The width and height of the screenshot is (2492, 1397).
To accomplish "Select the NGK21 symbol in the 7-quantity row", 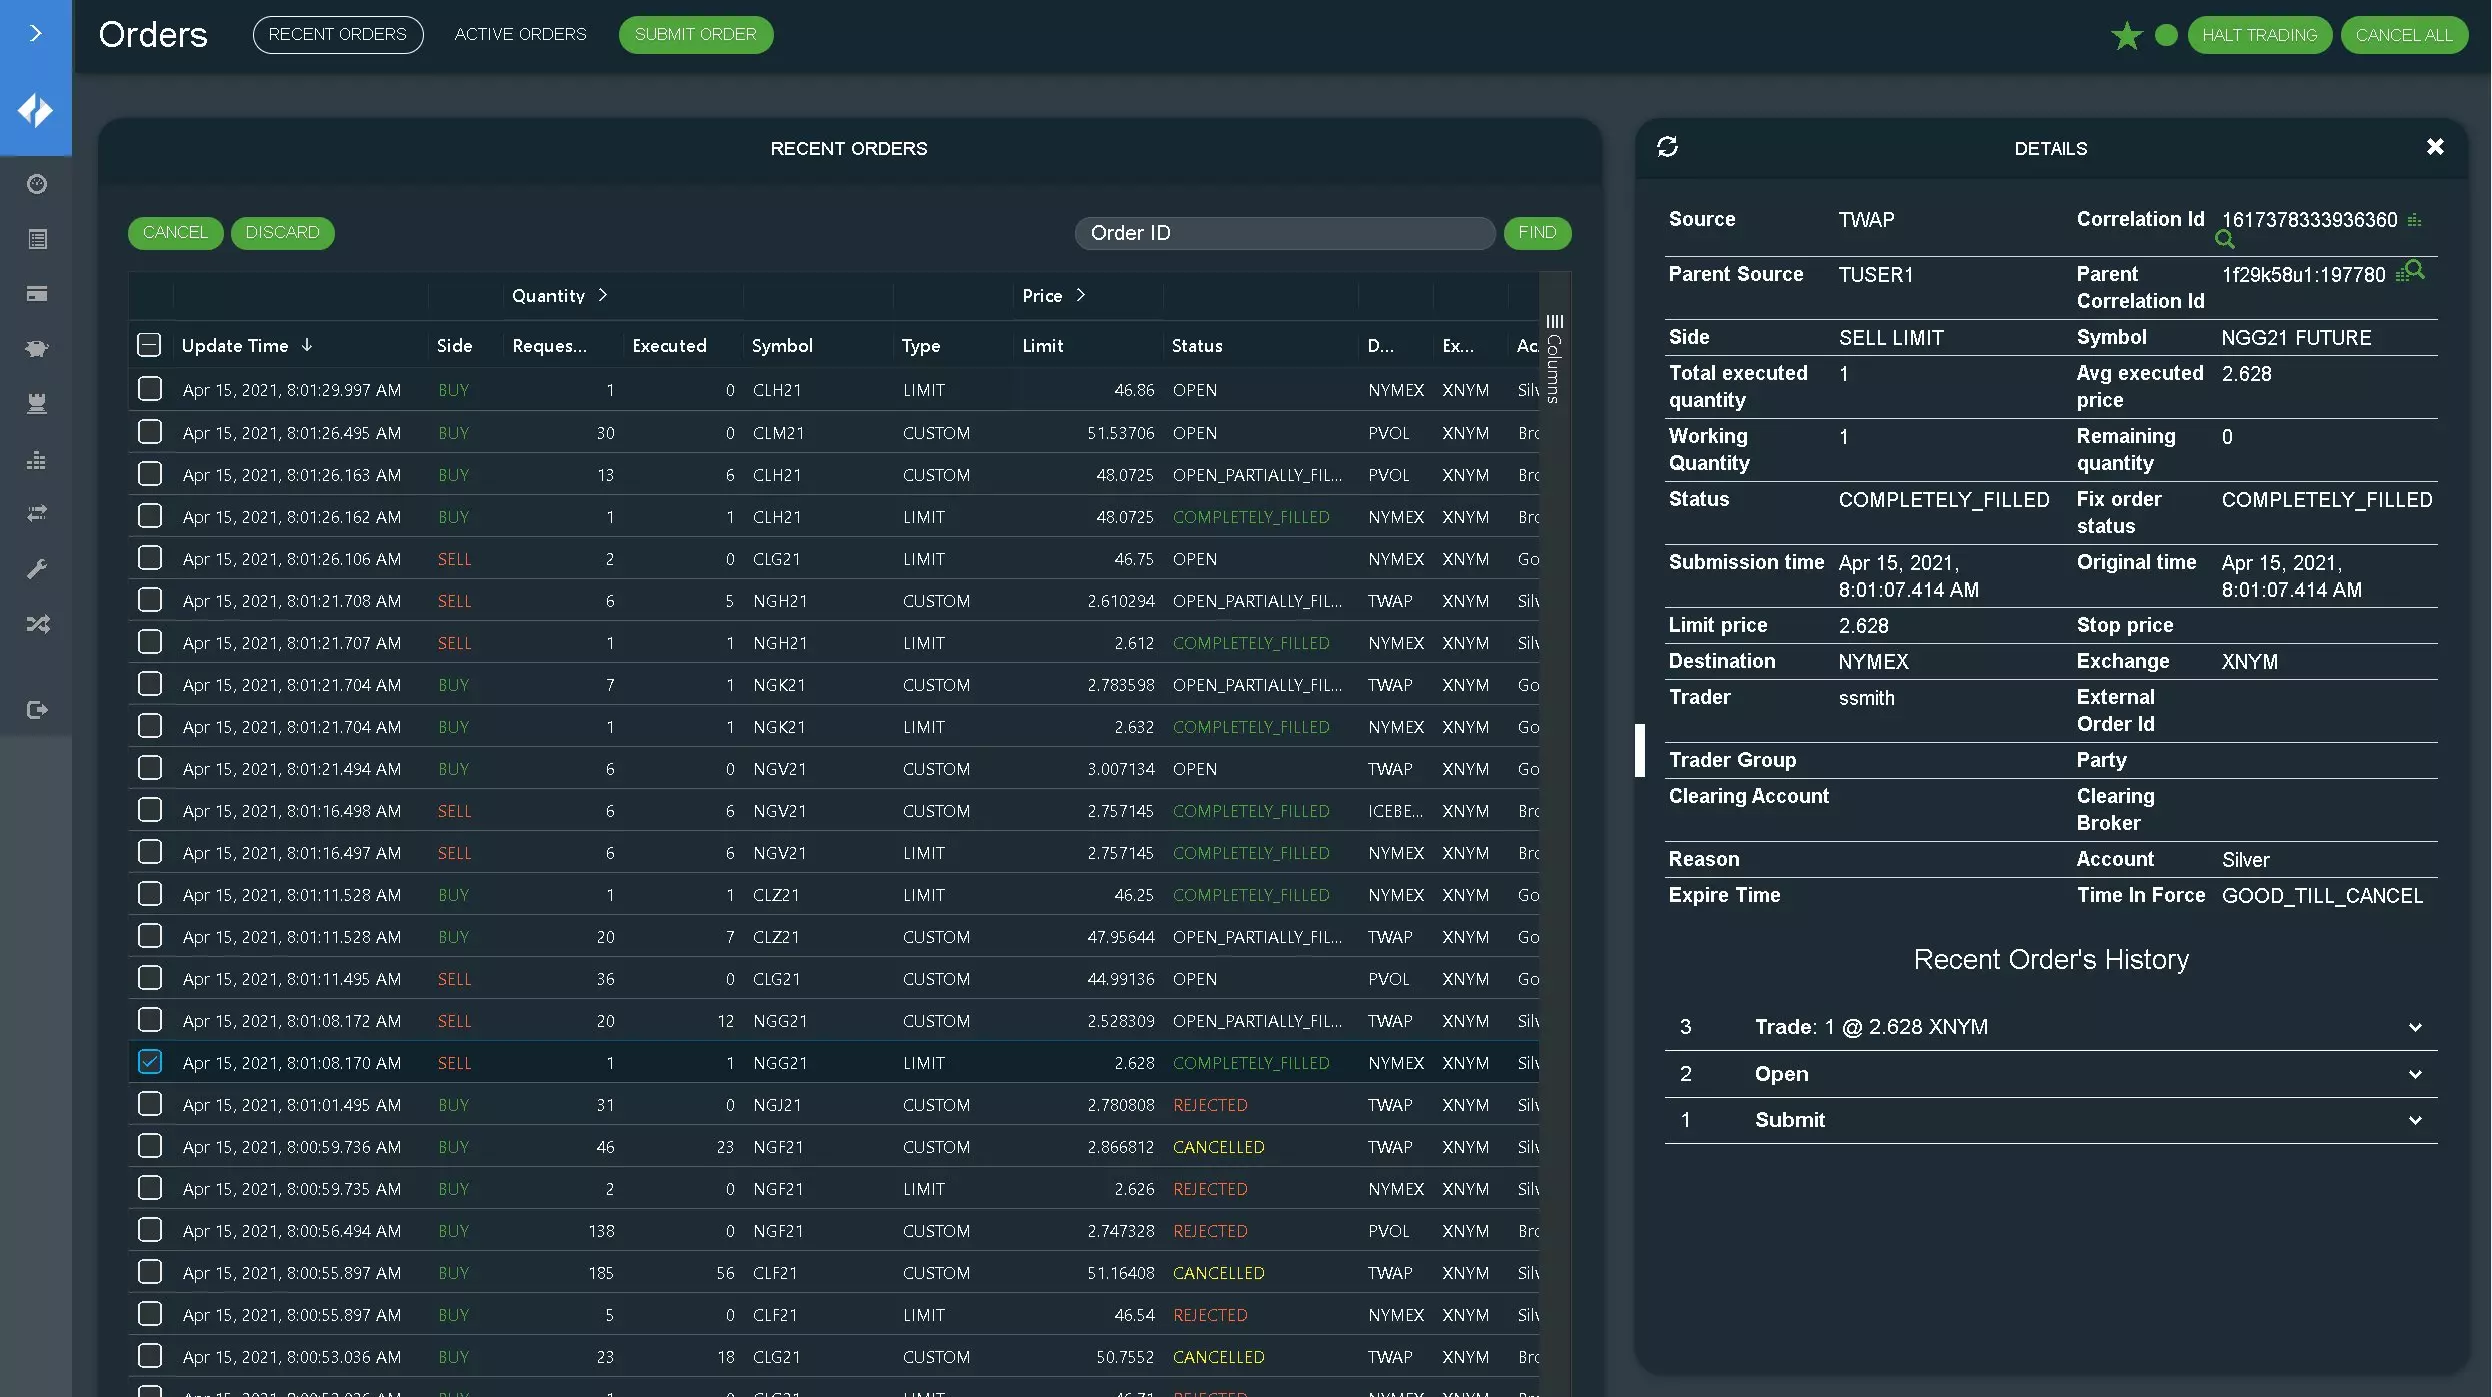I will pos(778,685).
